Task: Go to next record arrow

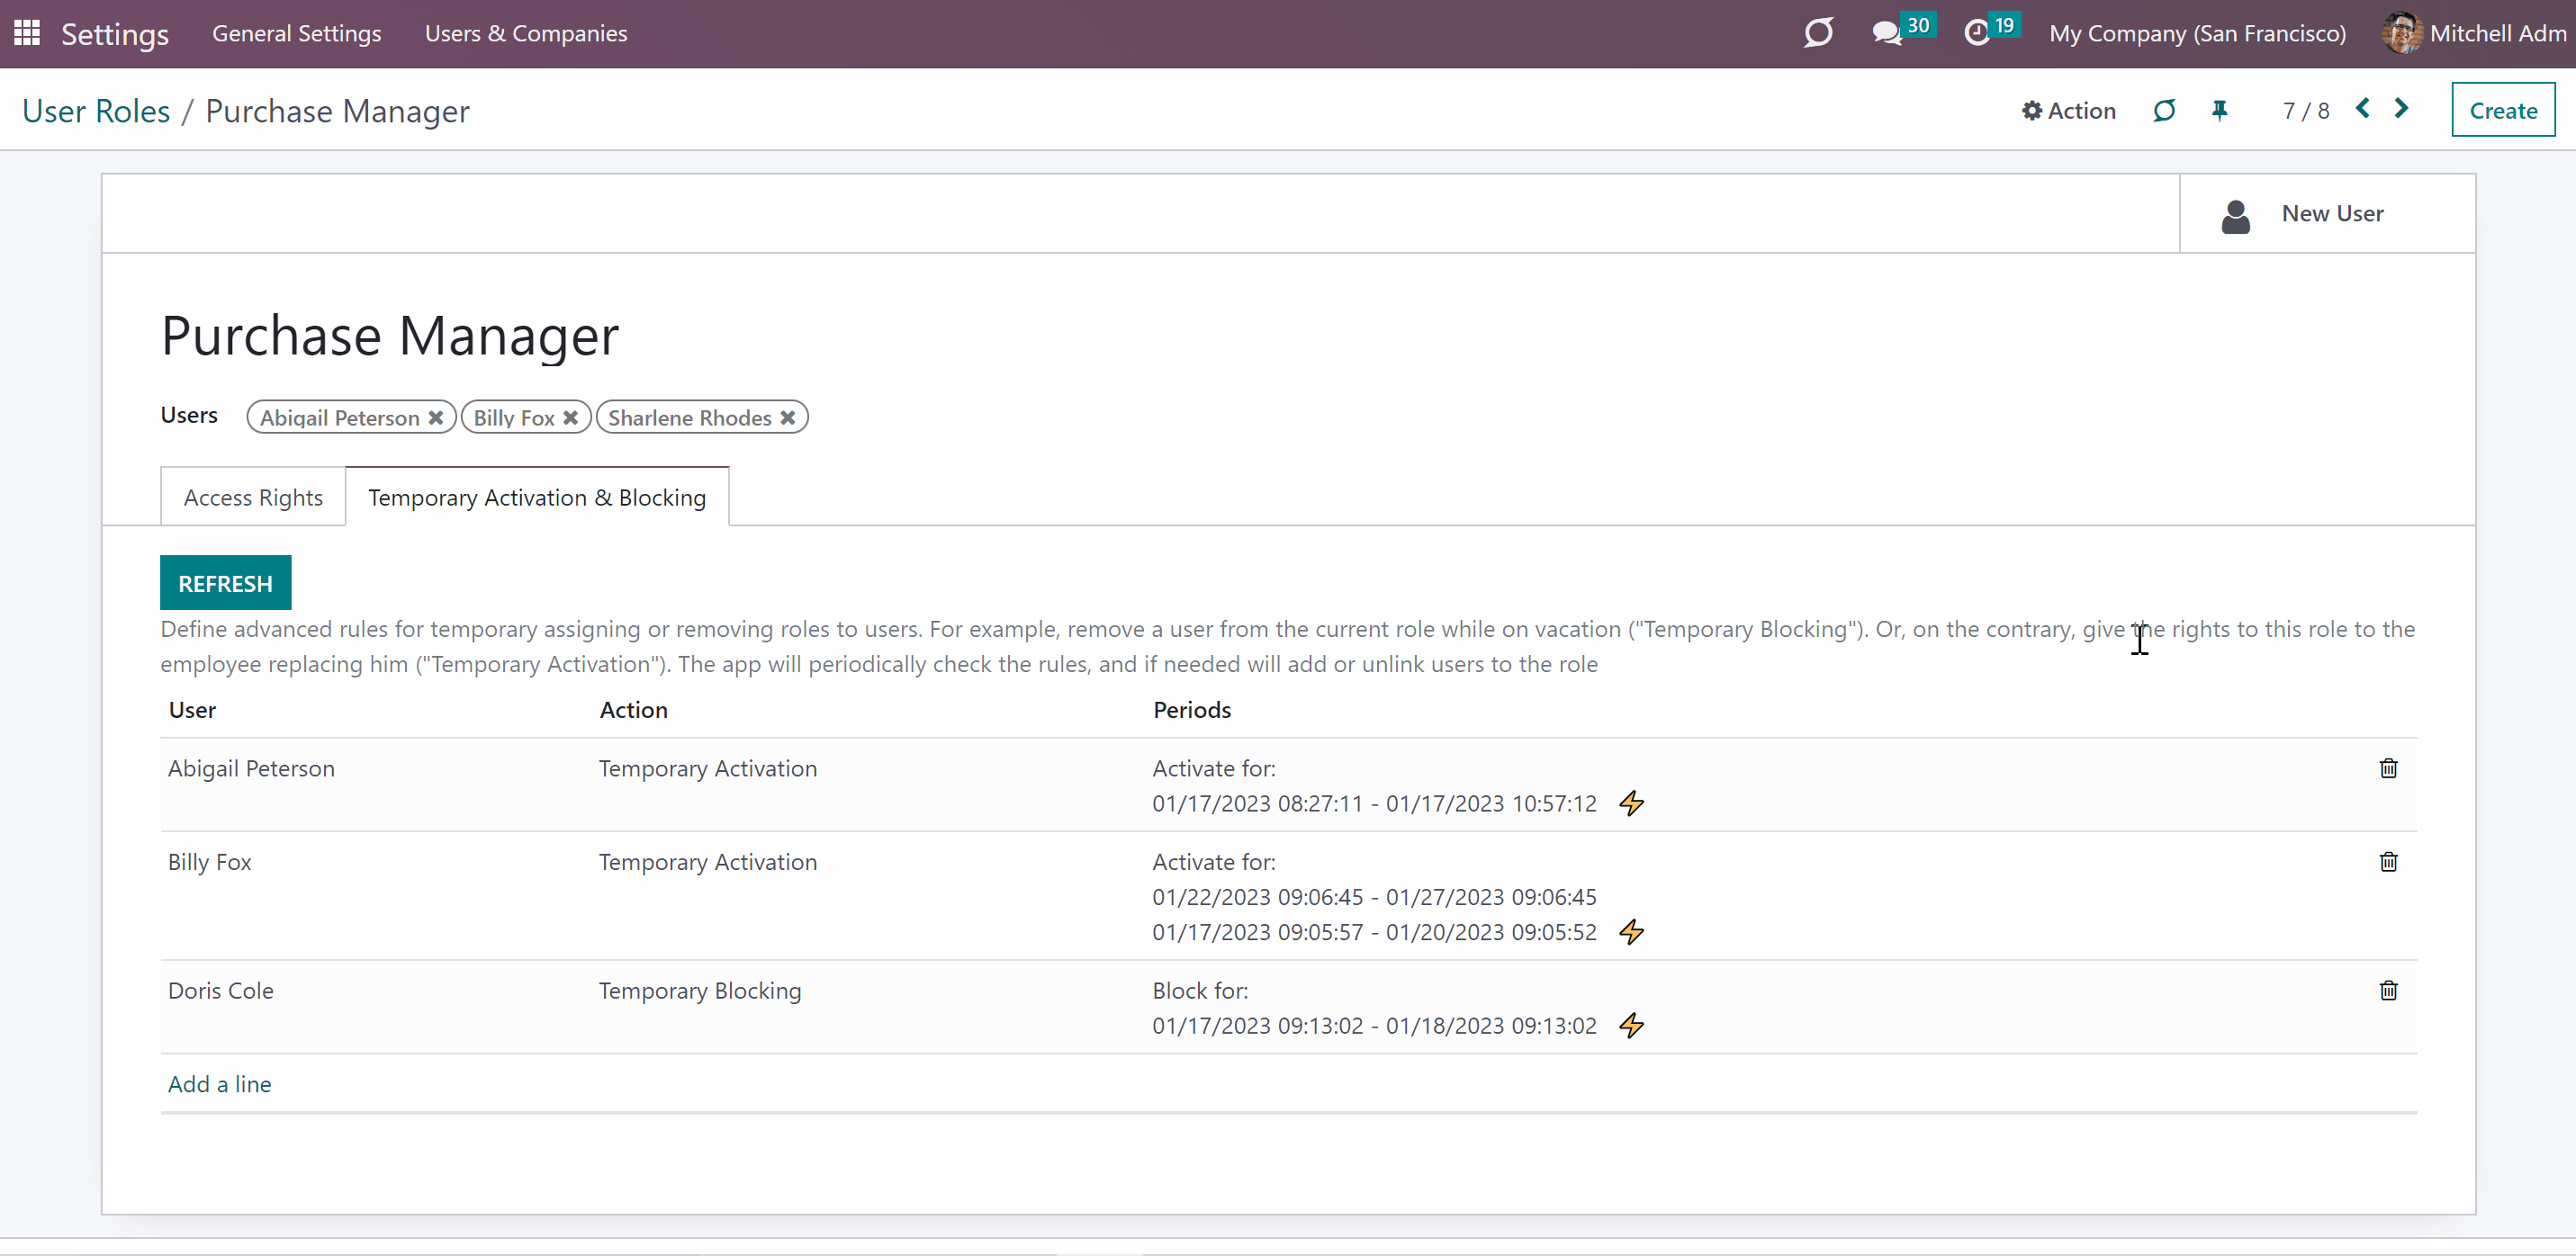Action: click(x=2402, y=109)
